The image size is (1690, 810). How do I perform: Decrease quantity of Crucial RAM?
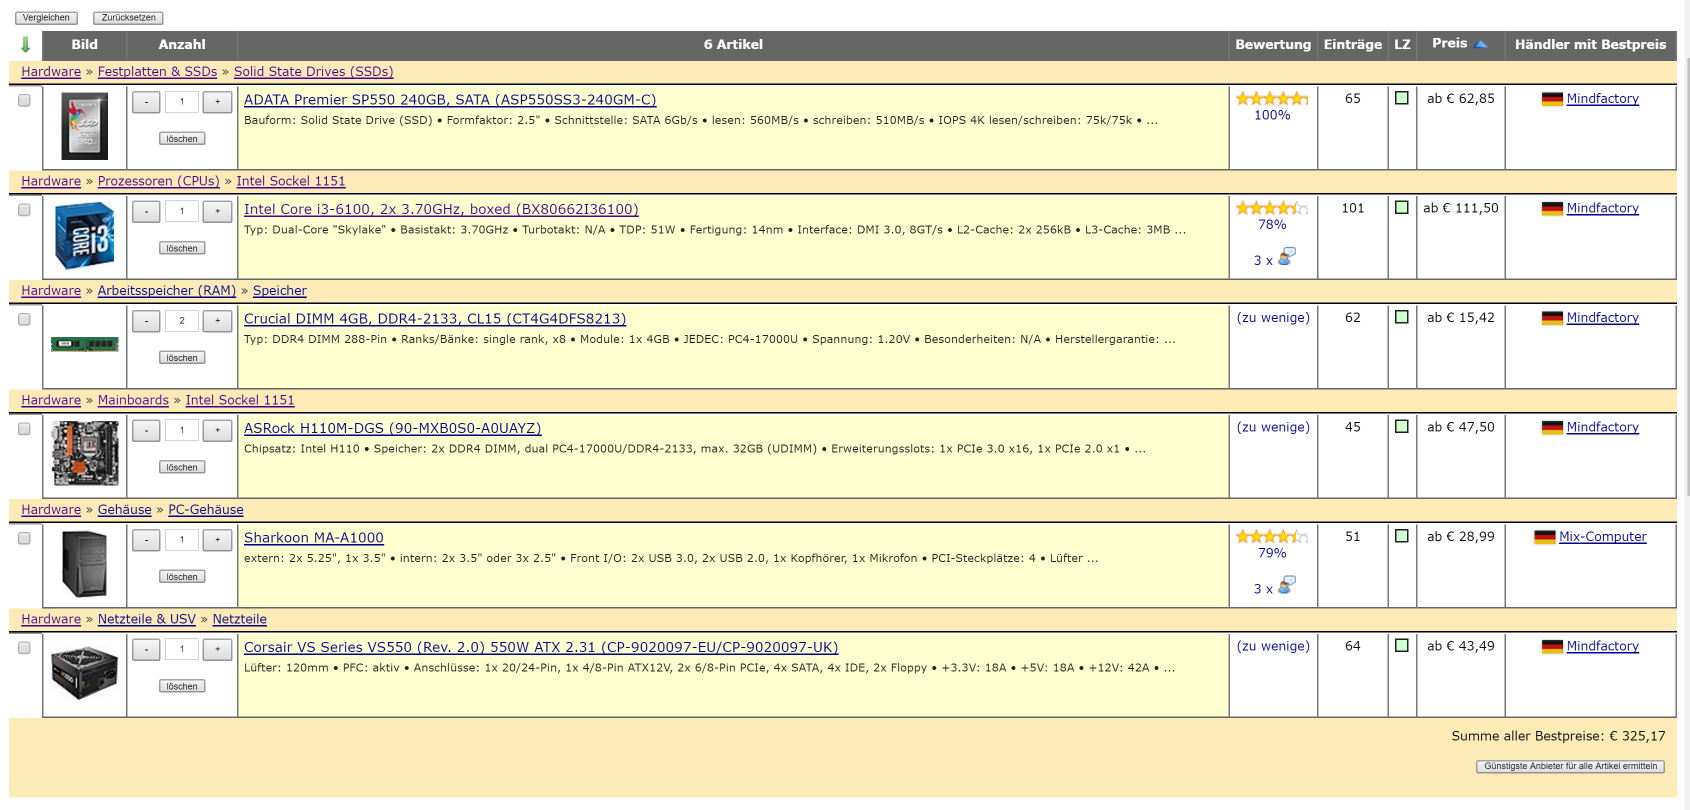pos(146,321)
